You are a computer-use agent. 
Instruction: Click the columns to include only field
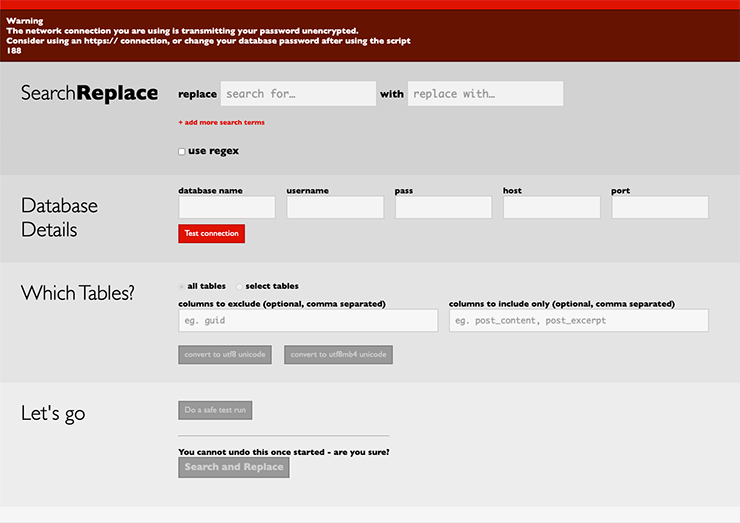pos(578,320)
